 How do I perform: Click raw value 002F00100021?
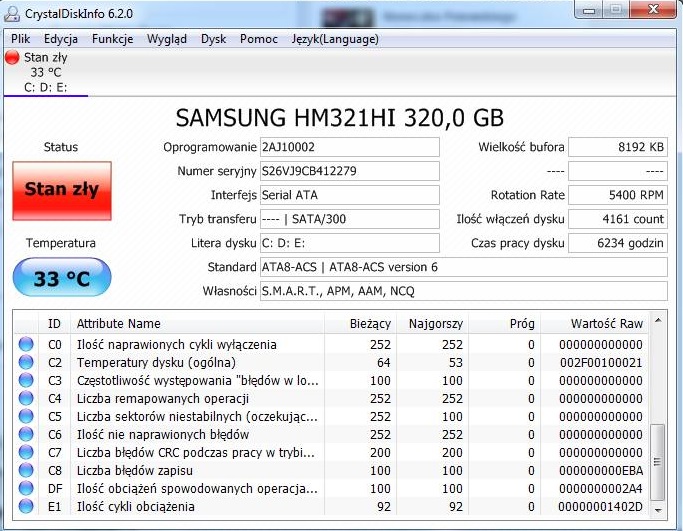pos(601,362)
